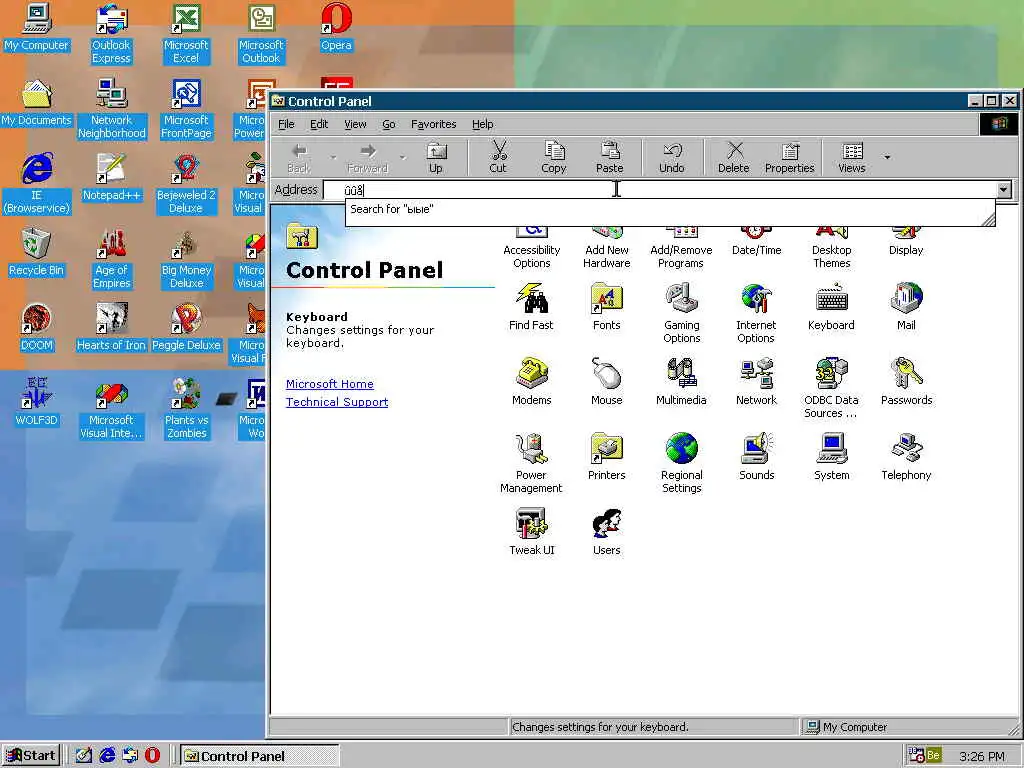Viewport: 1024px width, 768px height.
Task: Select the DOOM desktop shortcut
Action: 36,328
